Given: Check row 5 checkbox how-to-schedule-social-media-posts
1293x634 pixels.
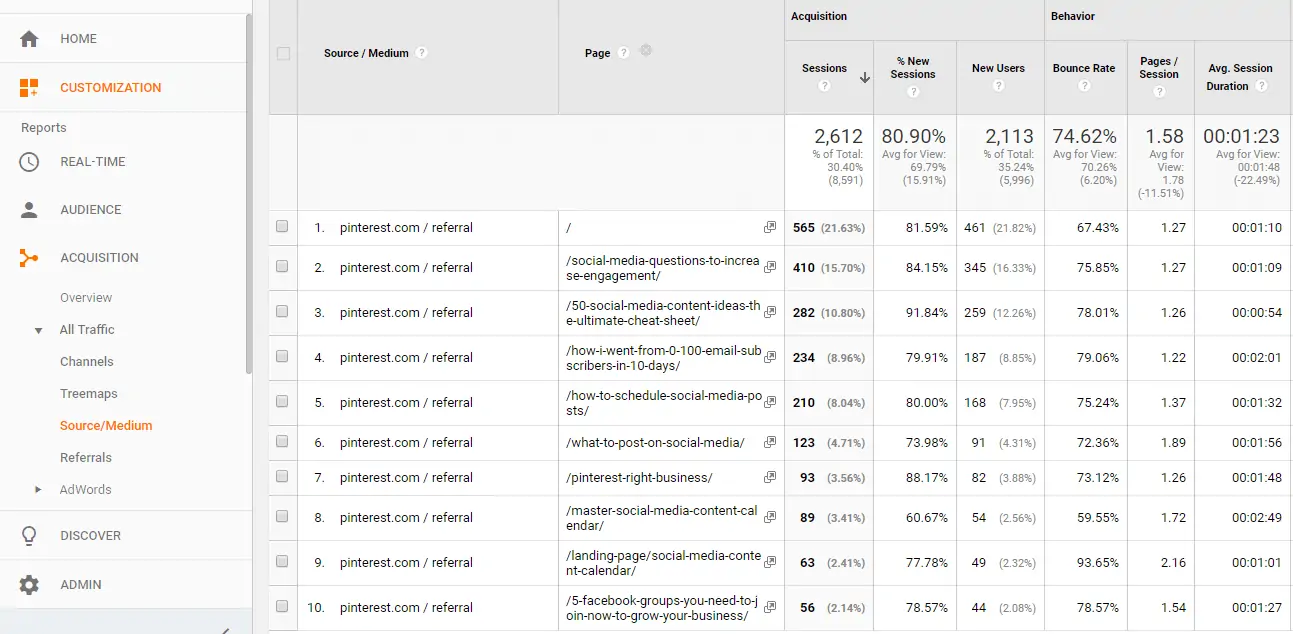Looking at the screenshot, I should [x=282, y=402].
